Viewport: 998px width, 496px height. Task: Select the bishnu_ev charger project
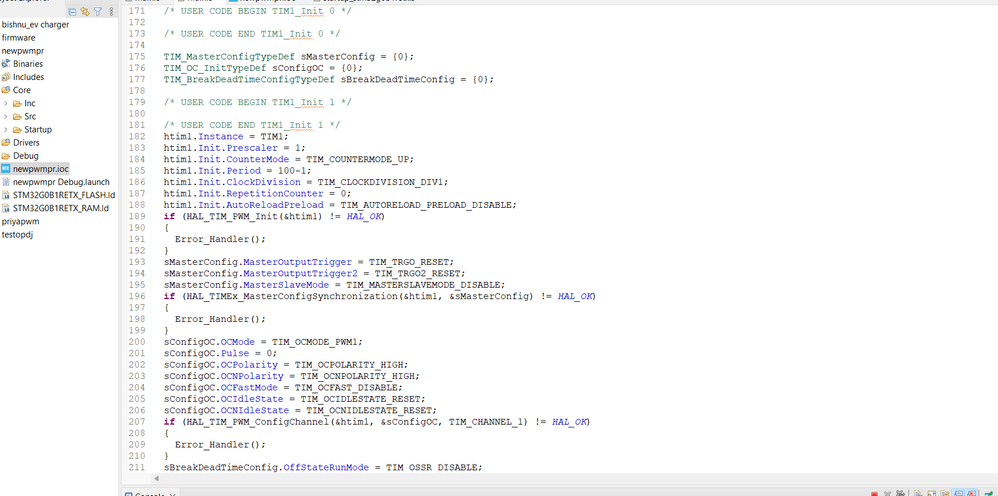36,24
